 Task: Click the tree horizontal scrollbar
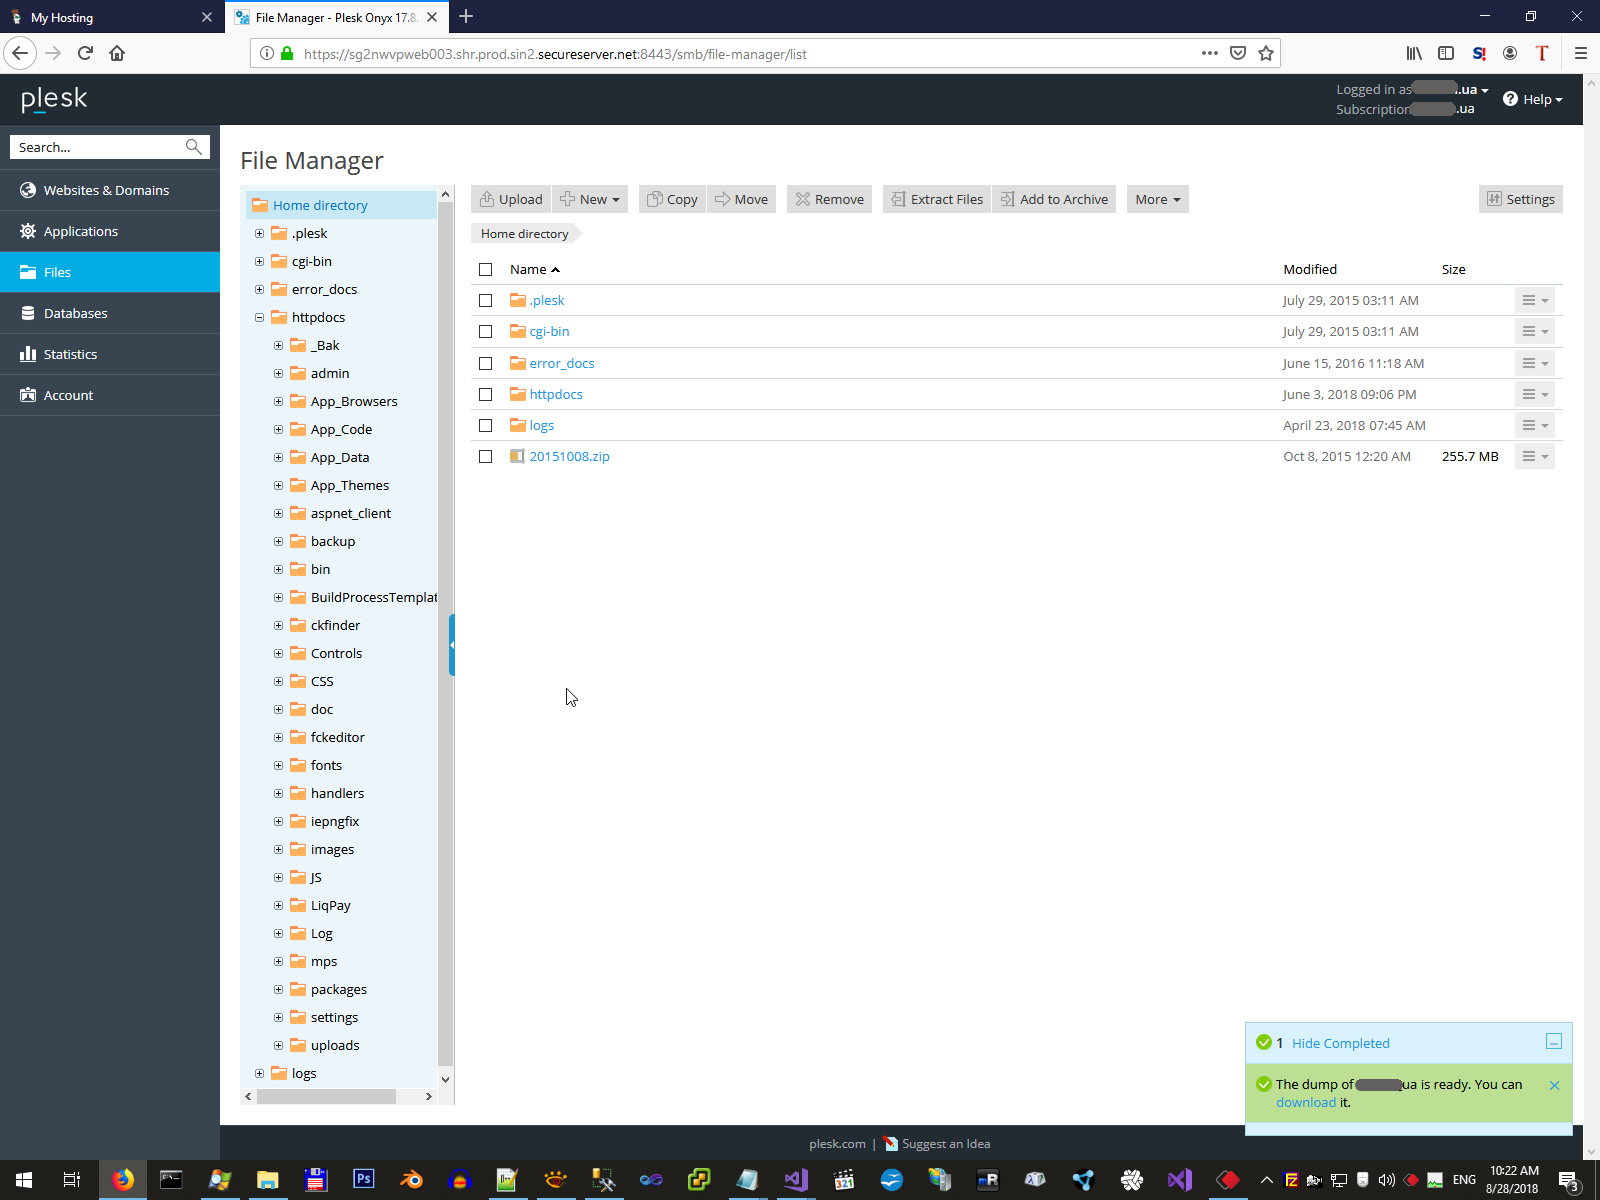326,1096
